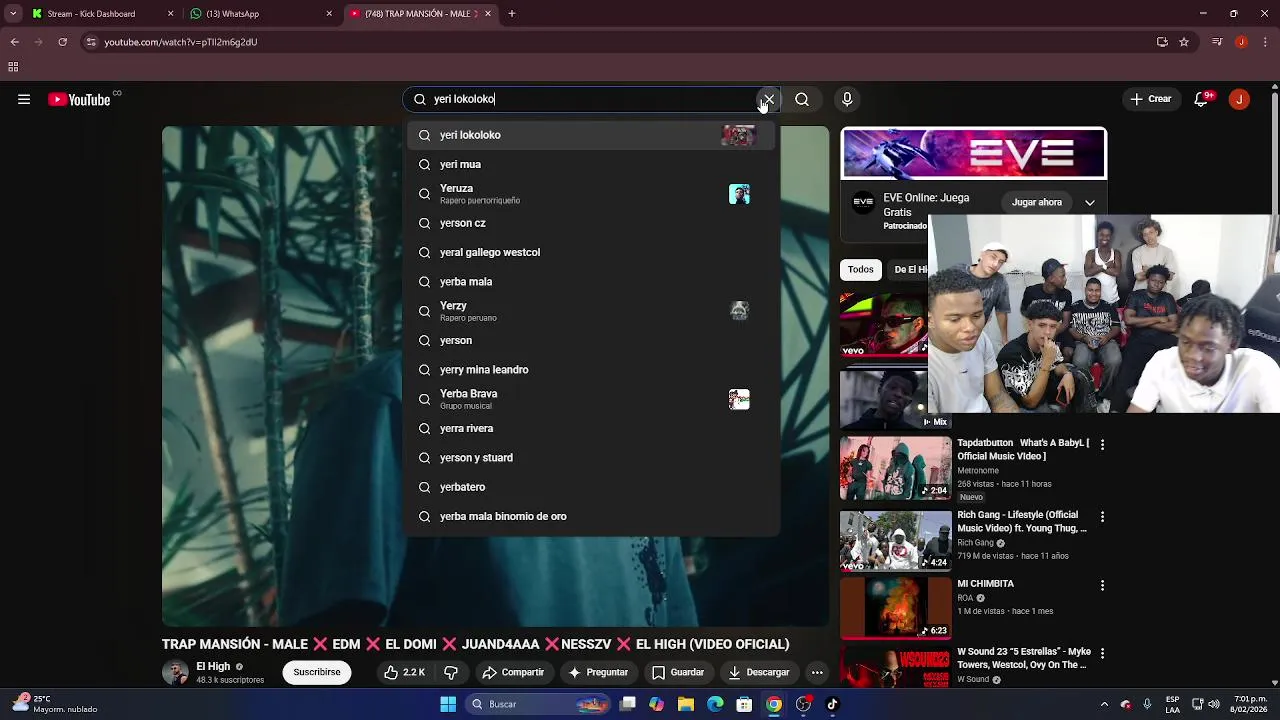Screen dimensions: 1280x720
Task: Open the tab search dropdown arrow
Action: 13,14
